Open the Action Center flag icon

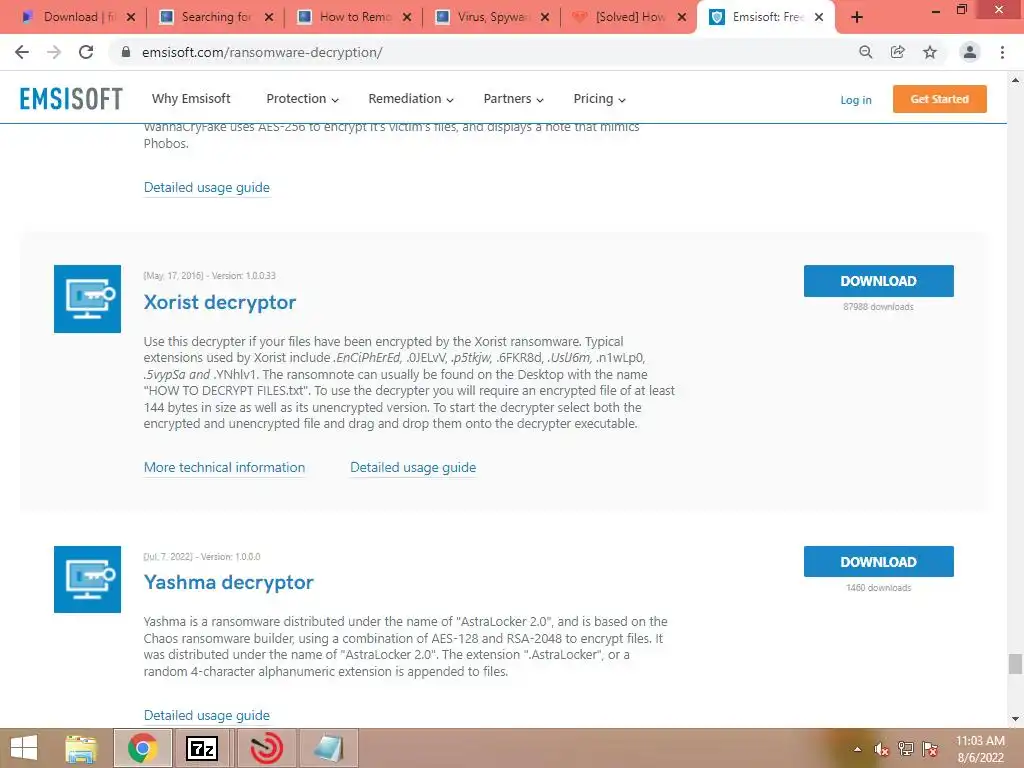coord(930,749)
